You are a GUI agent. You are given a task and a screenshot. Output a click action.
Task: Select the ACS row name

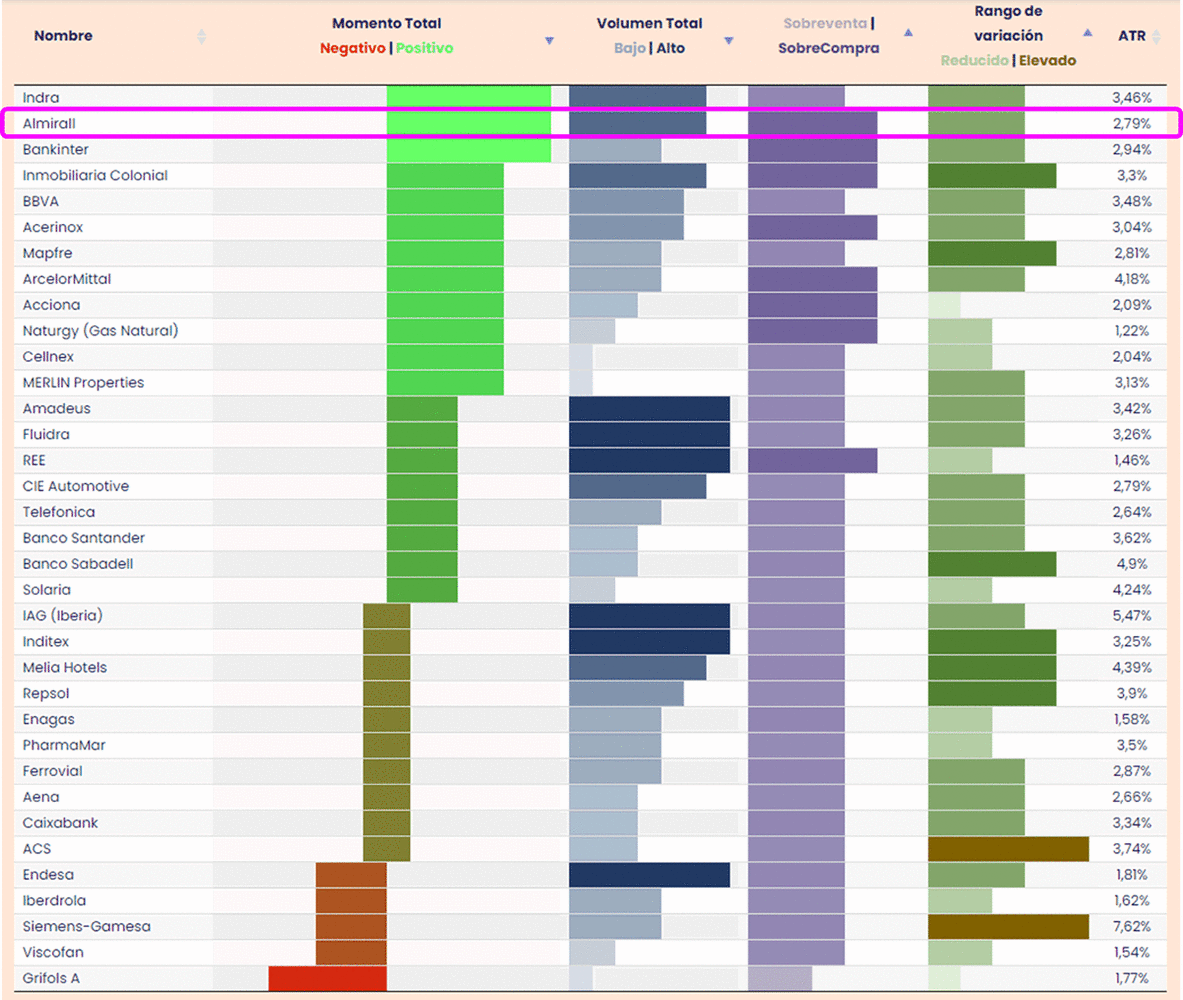37,849
